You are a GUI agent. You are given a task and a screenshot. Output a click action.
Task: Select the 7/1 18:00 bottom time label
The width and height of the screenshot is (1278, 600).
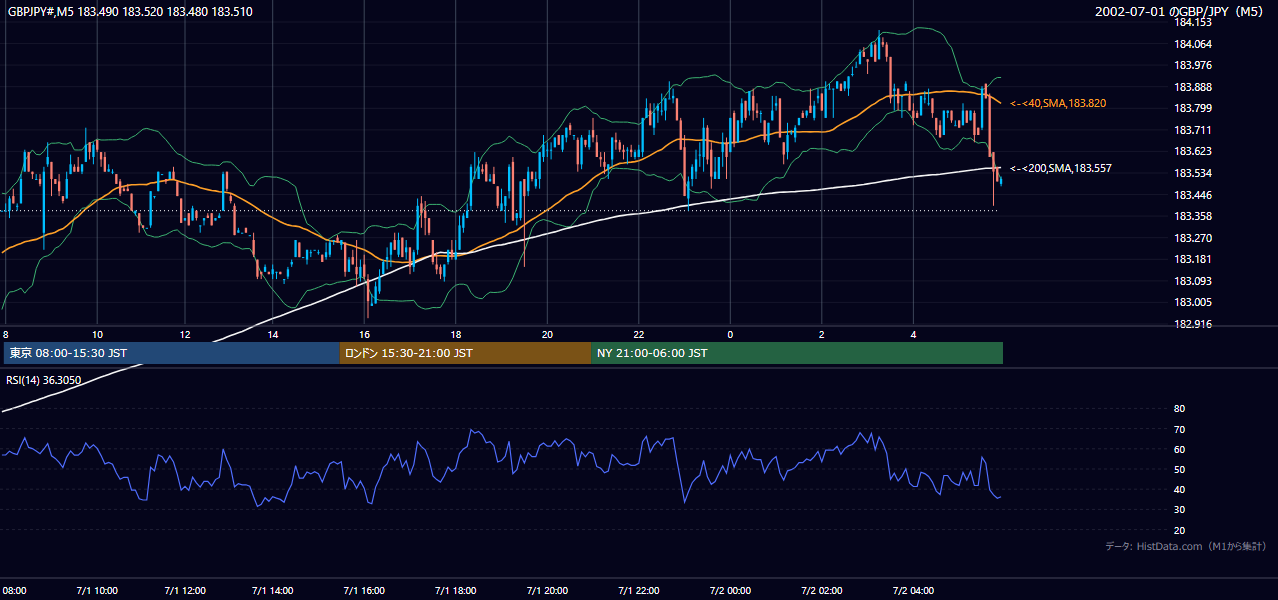click(x=456, y=591)
